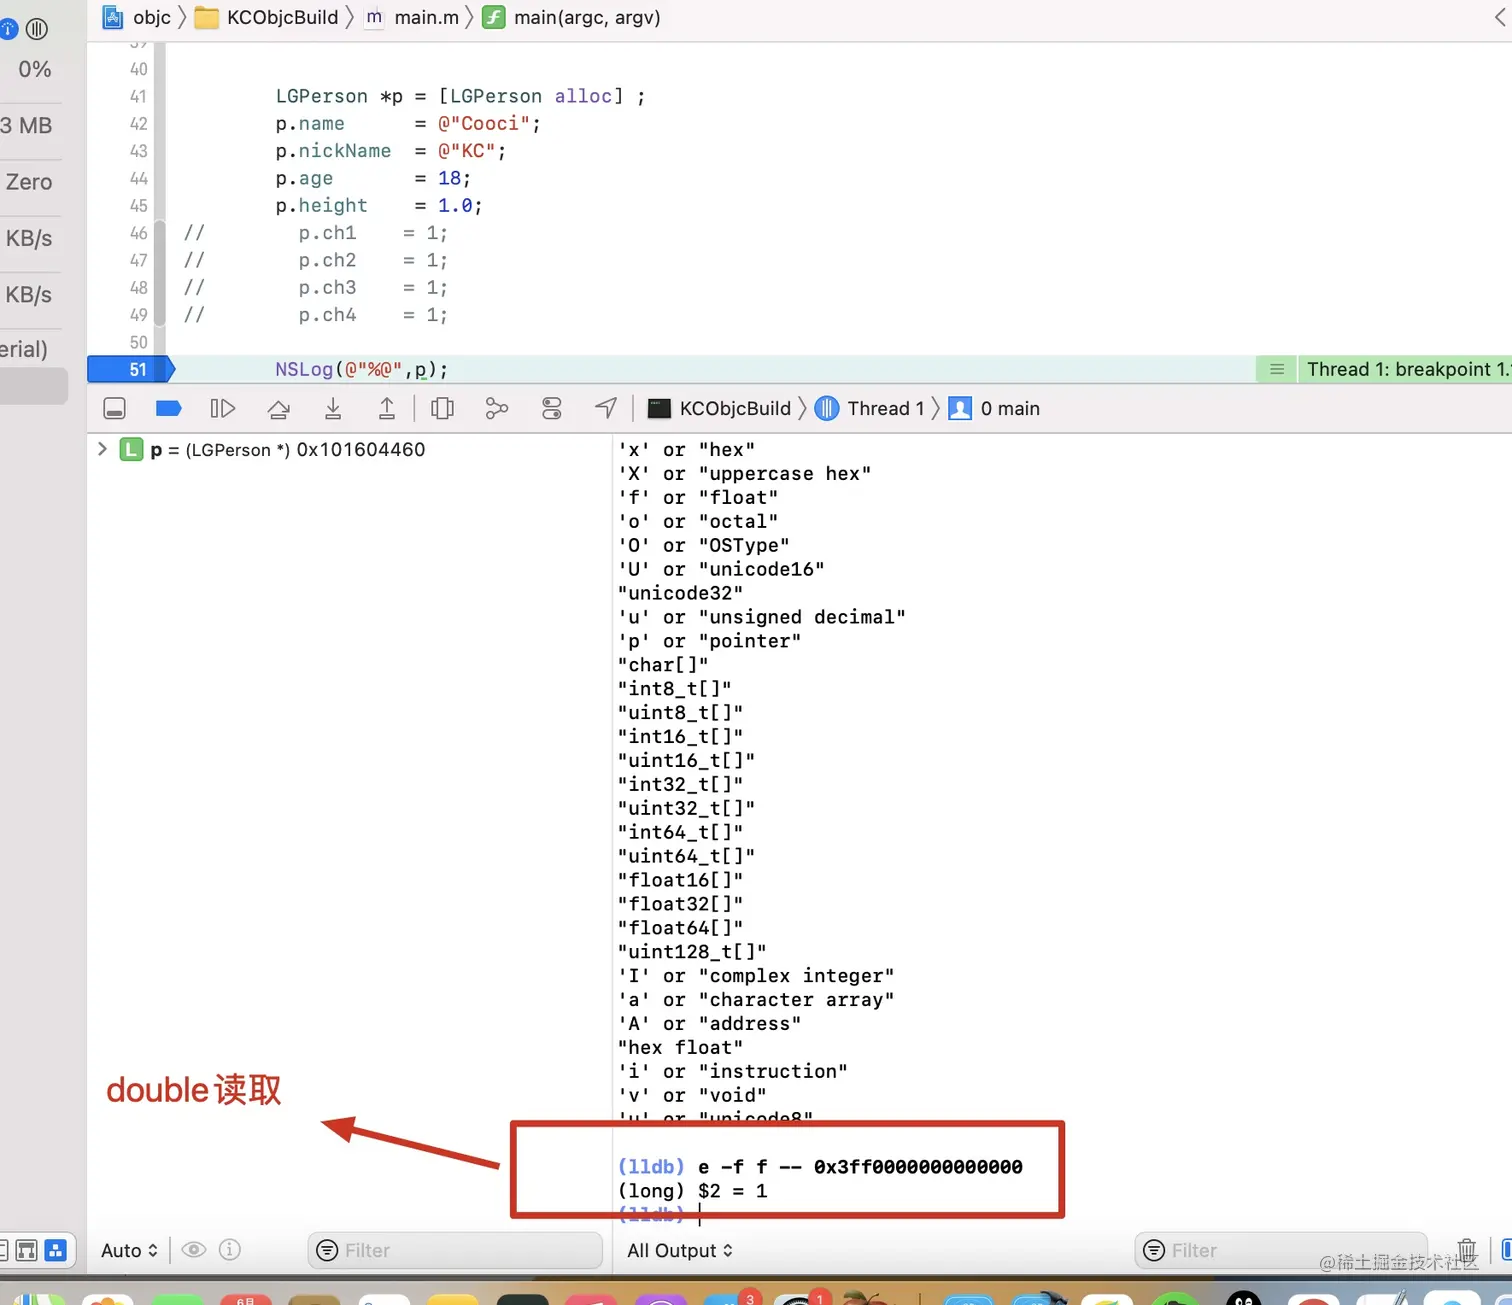Click the "float64[]" console line
Viewport: 1512px width, 1305px height.
click(x=681, y=927)
